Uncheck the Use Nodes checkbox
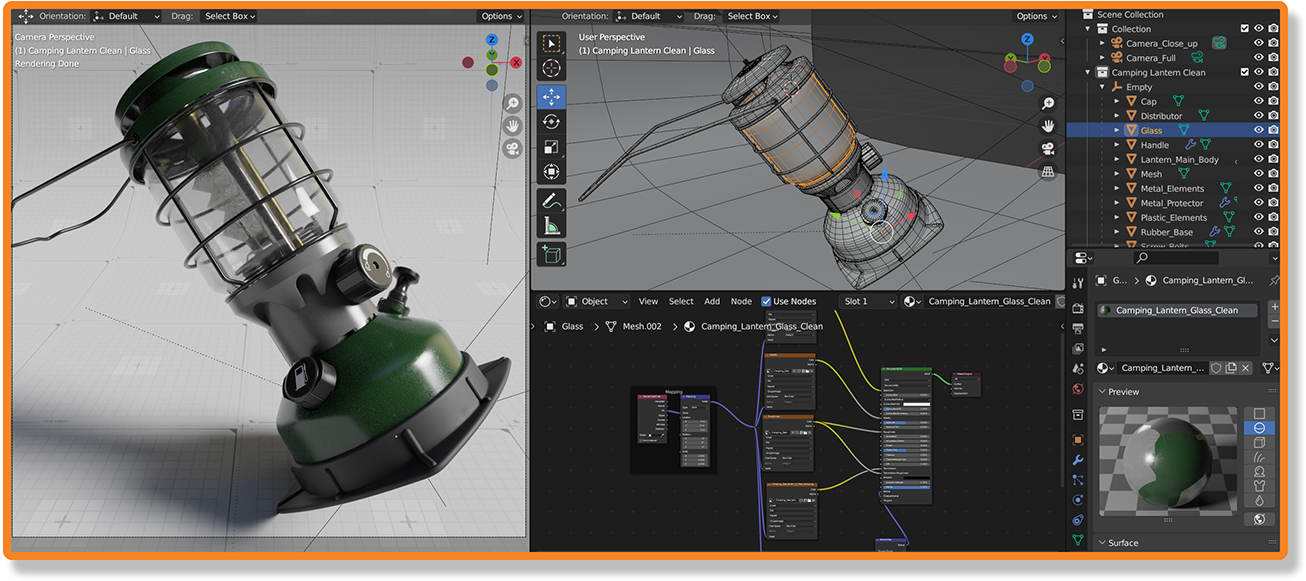 coord(766,301)
